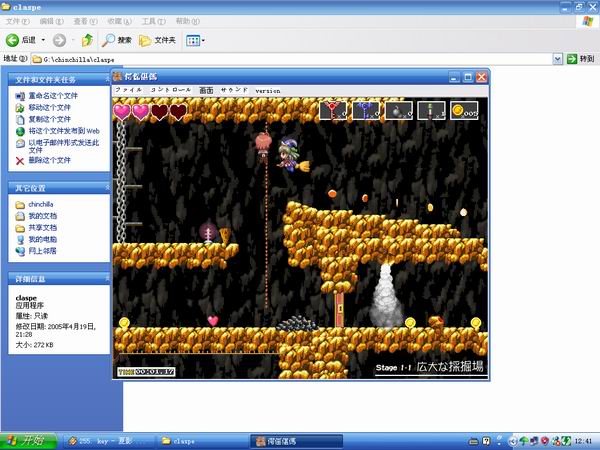Image resolution: width=600 pixels, height=450 pixels.
Task: Switch to the claspe folder taskbar button
Action: [x=202, y=441]
